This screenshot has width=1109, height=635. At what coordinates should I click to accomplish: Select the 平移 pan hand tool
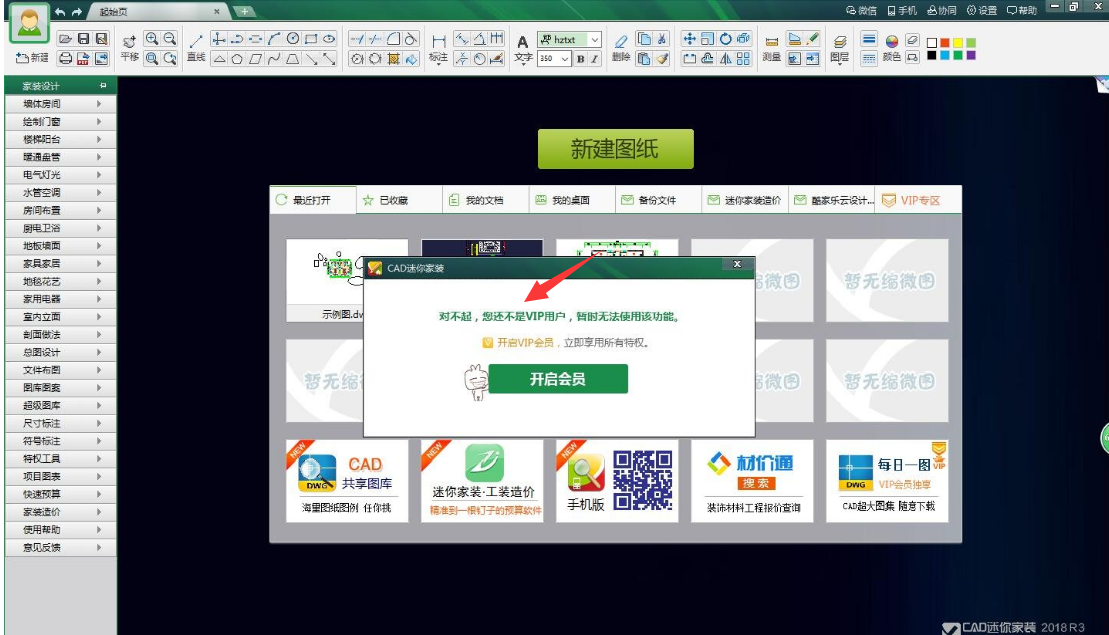point(129,48)
